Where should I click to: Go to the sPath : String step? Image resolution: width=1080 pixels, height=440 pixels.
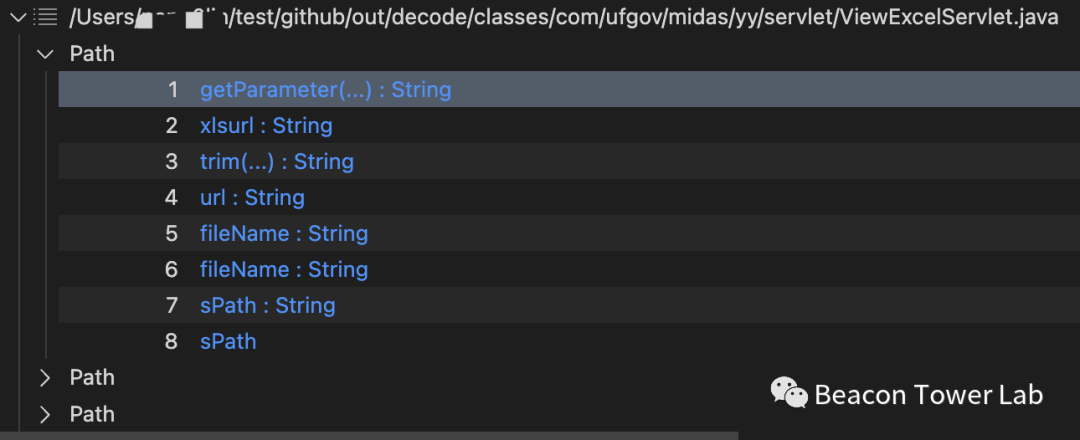(x=268, y=306)
